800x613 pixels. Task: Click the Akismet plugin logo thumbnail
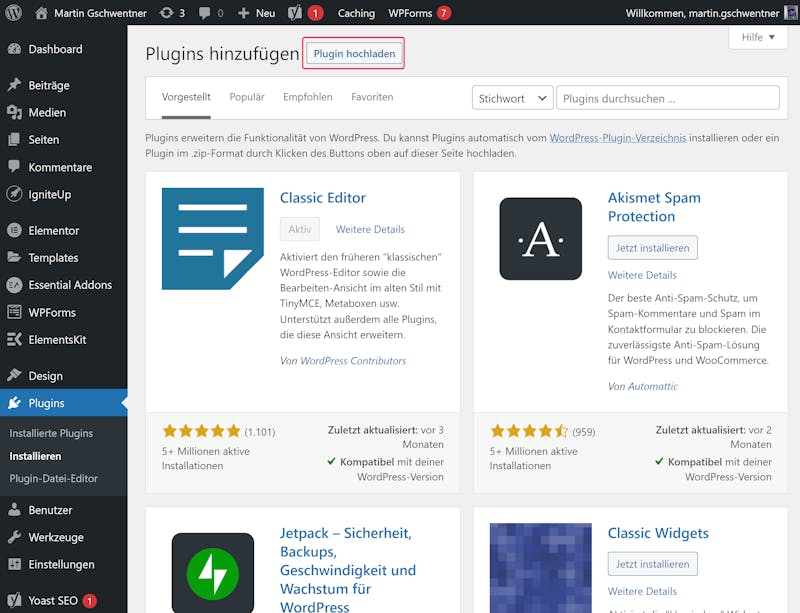point(541,239)
